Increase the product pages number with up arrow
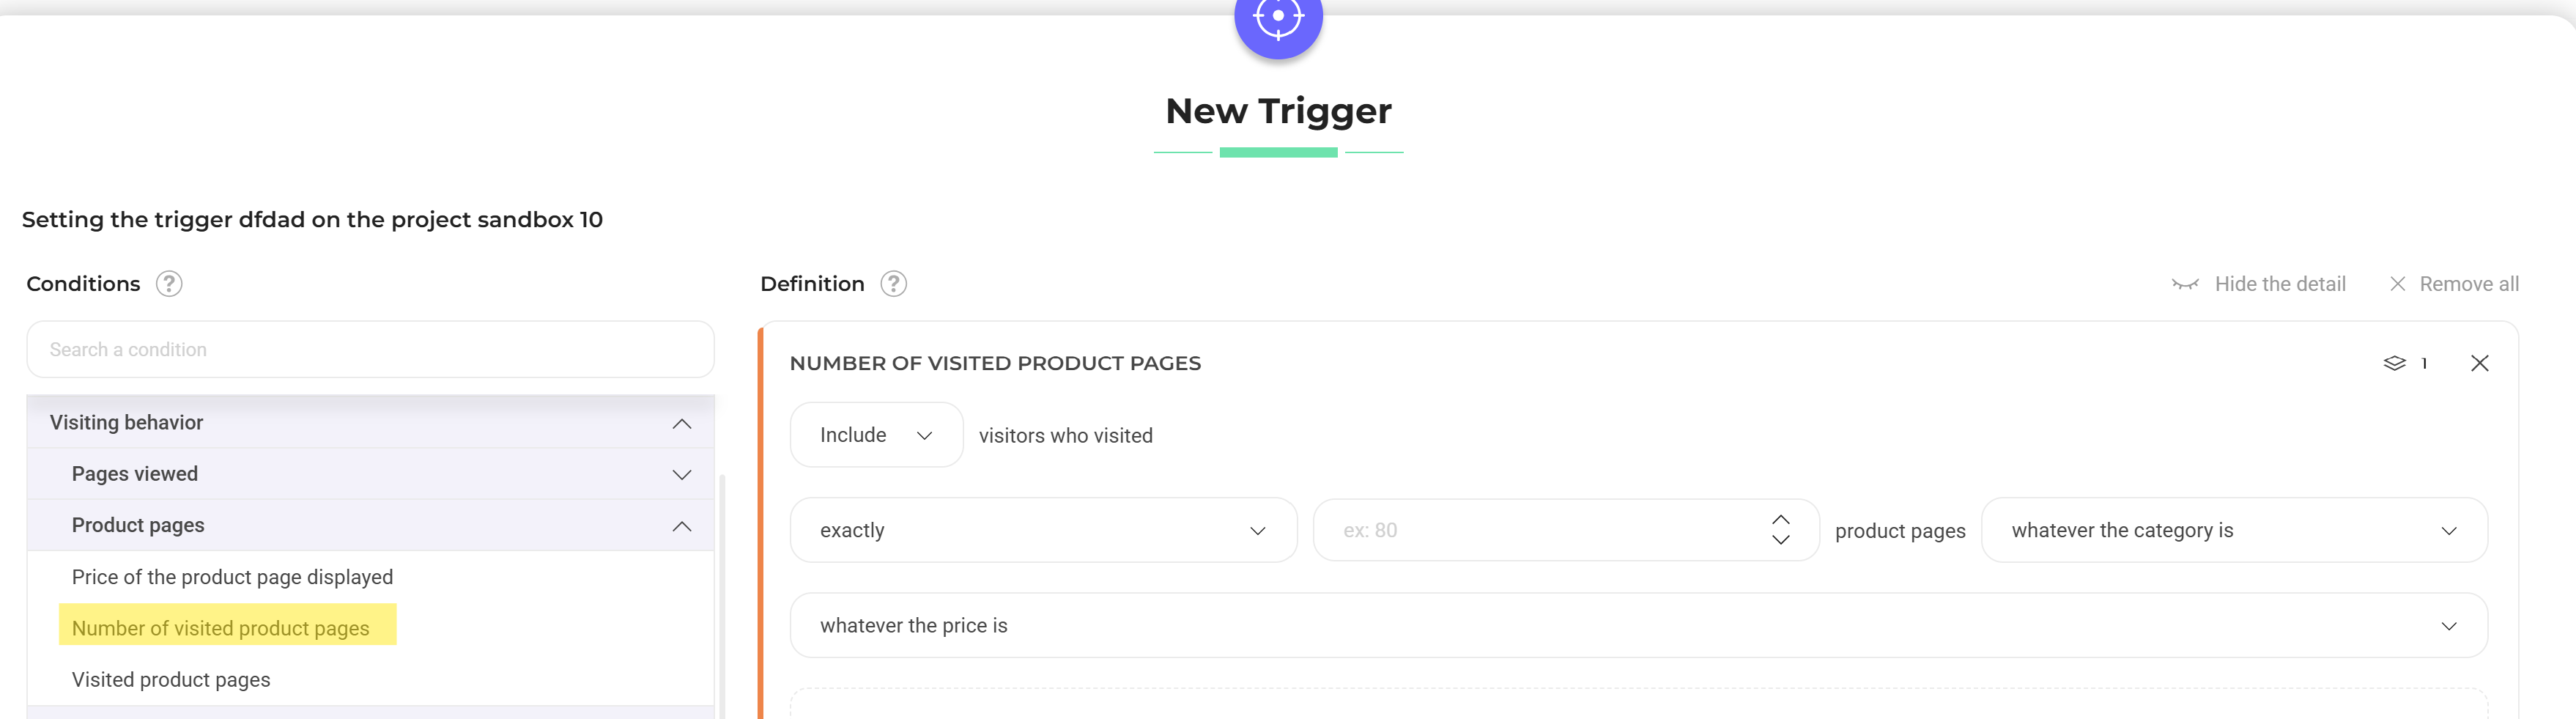The image size is (2576, 719). tap(1780, 519)
